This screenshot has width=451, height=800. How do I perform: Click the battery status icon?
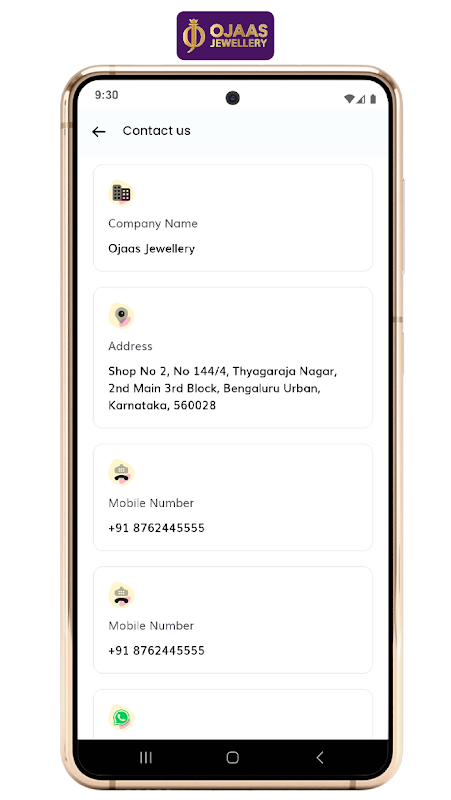pos(373,98)
